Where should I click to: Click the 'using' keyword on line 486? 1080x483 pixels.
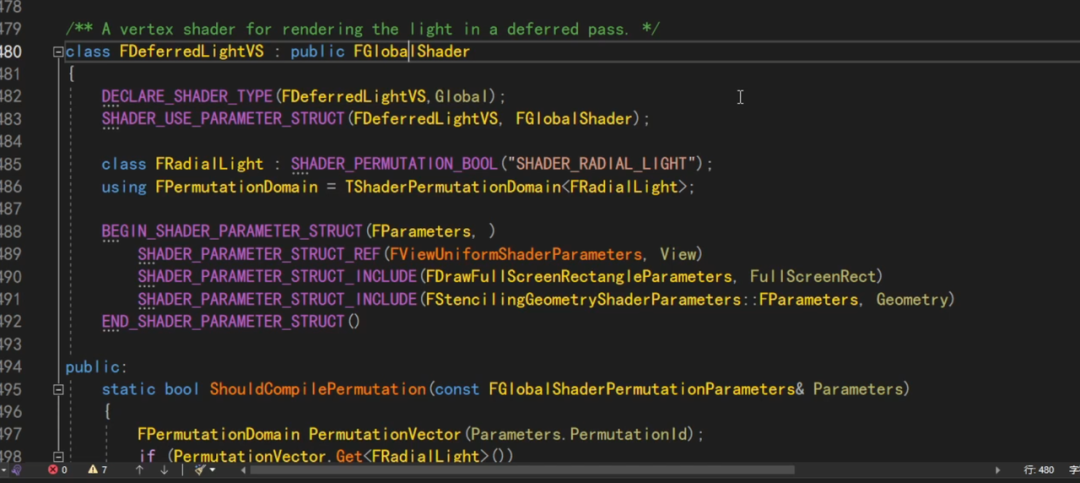(124, 187)
